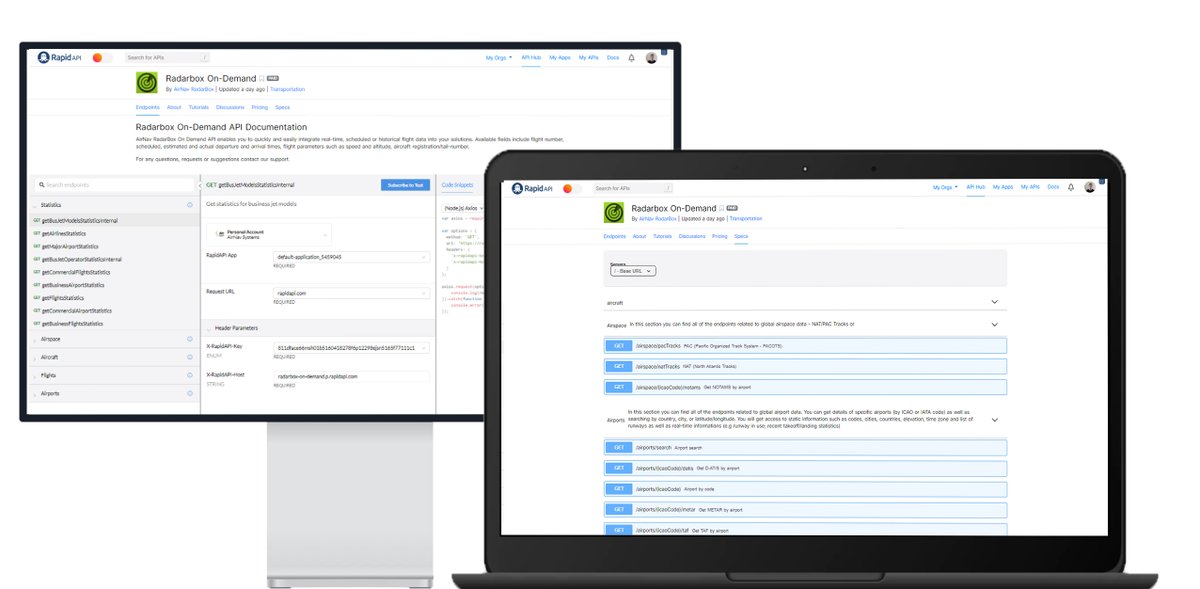Open the Endpoints tab on the monitor
This screenshot has width=1200, height=589.
[147, 107]
